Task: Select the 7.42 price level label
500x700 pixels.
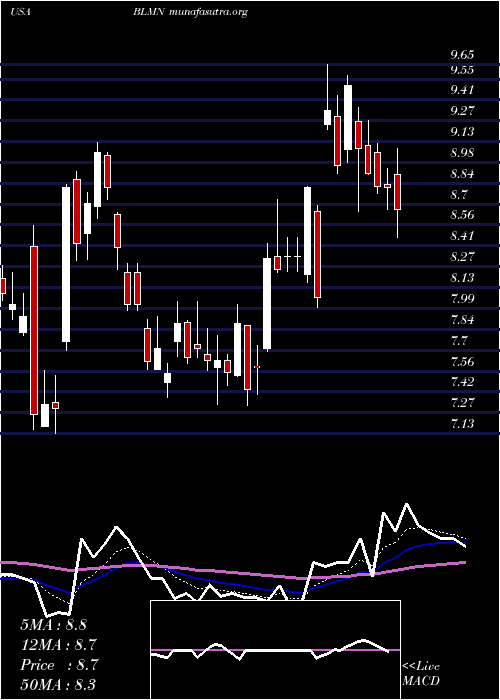Action: pos(462,382)
